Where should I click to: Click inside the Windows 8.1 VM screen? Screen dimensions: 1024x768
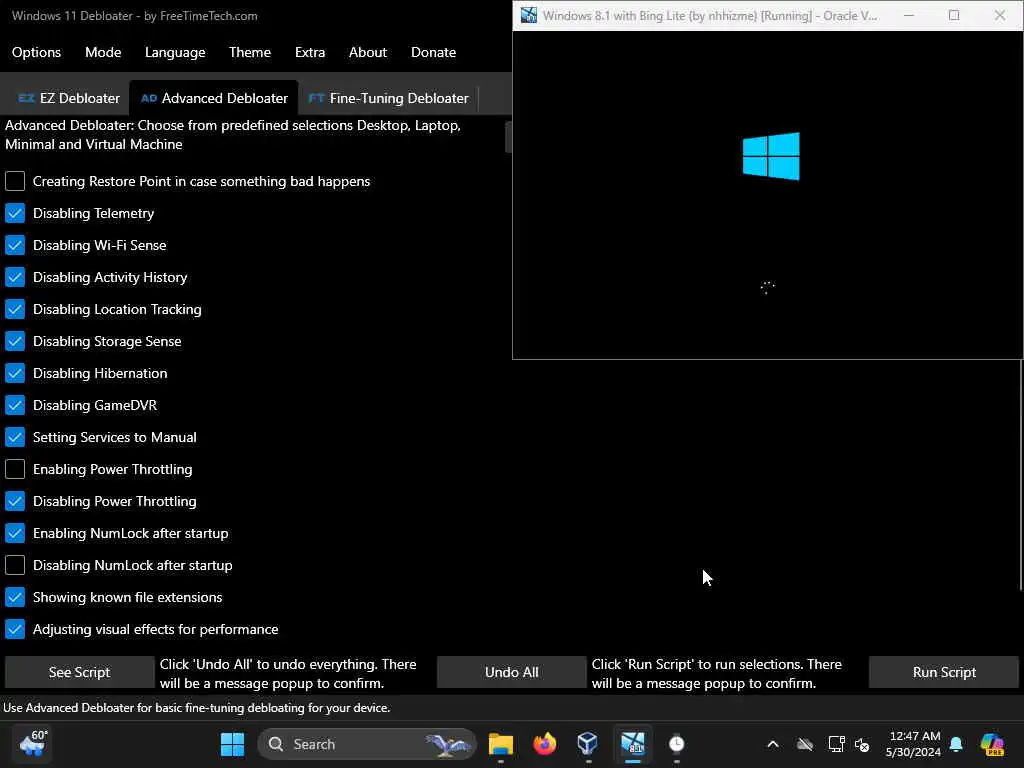point(767,195)
